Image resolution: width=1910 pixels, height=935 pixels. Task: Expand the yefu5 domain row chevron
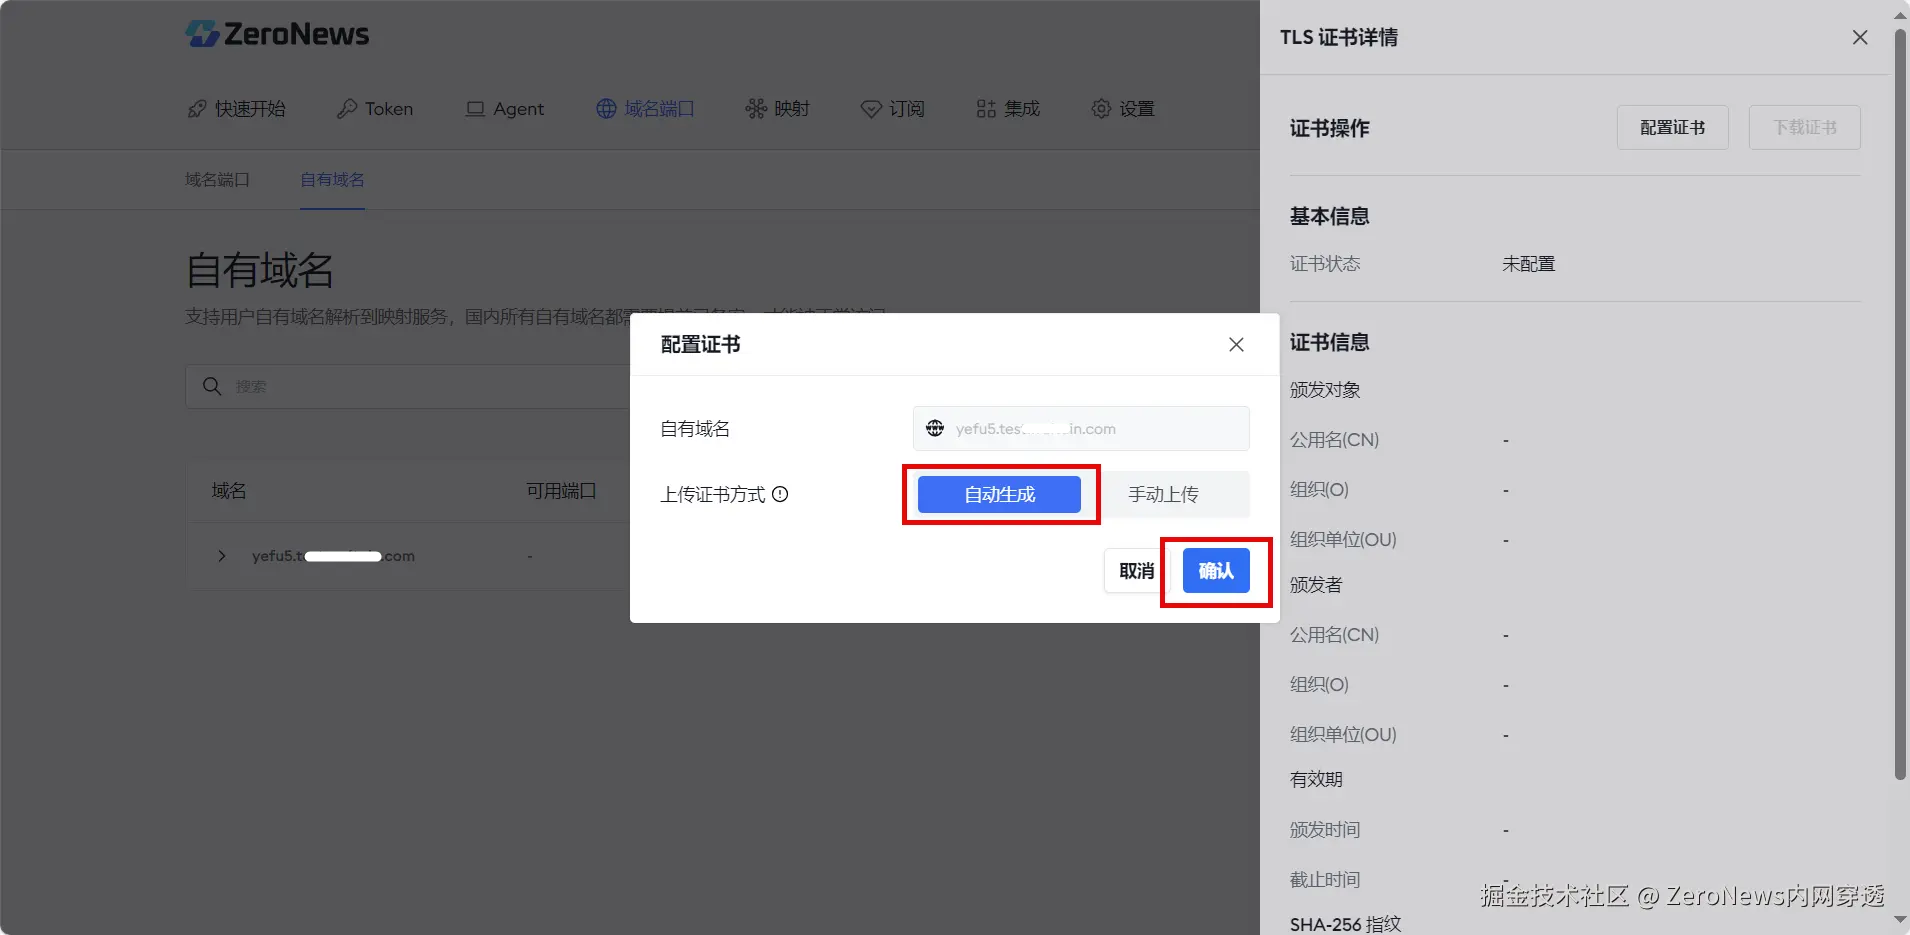coord(222,556)
